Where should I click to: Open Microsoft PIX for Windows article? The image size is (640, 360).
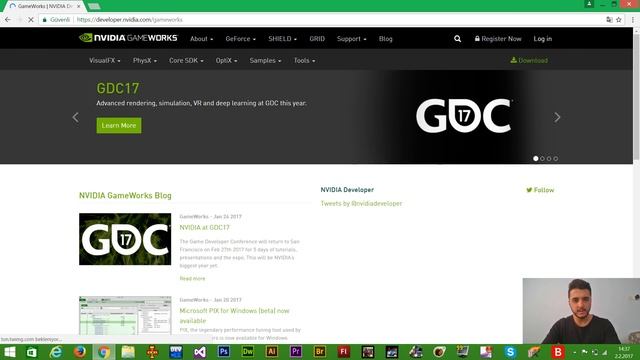pyautogui.click(x=234, y=316)
